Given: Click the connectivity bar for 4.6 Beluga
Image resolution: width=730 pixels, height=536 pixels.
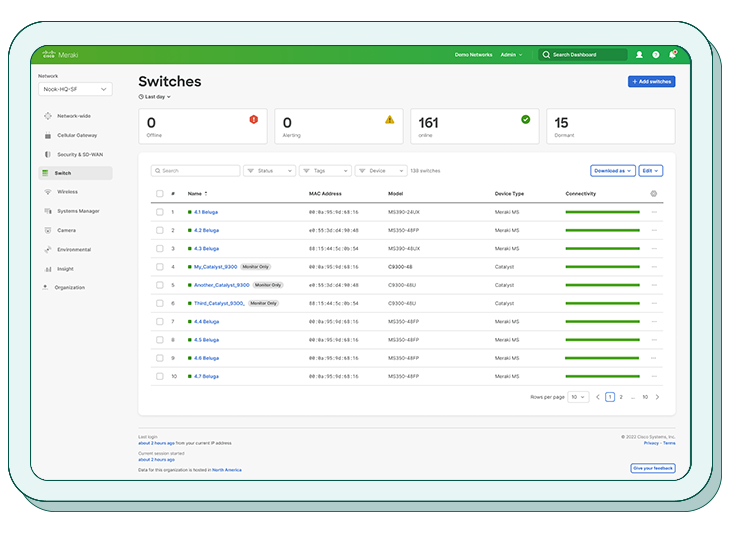Looking at the screenshot, I should tap(602, 358).
